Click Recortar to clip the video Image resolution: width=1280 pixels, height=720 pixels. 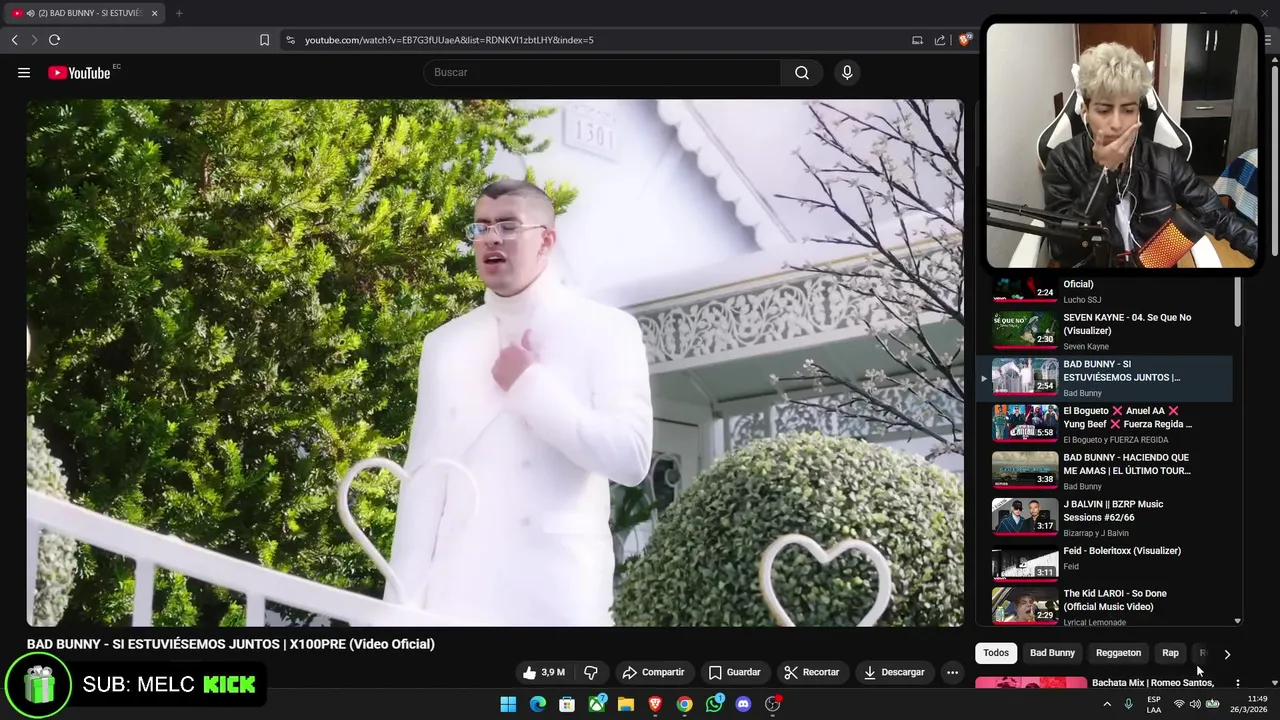click(x=811, y=672)
